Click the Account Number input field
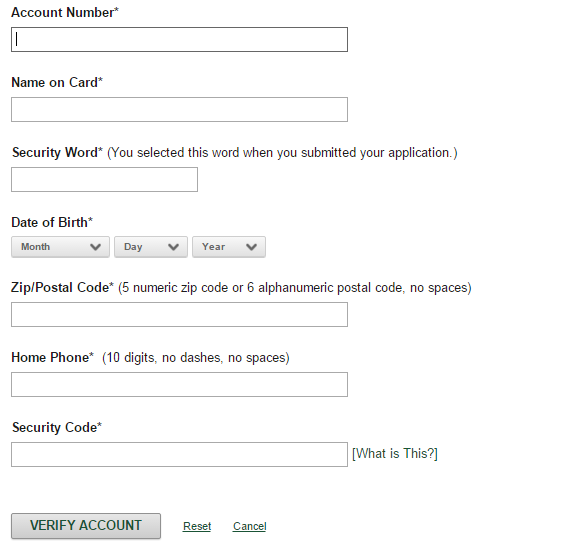 pyautogui.click(x=179, y=39)
